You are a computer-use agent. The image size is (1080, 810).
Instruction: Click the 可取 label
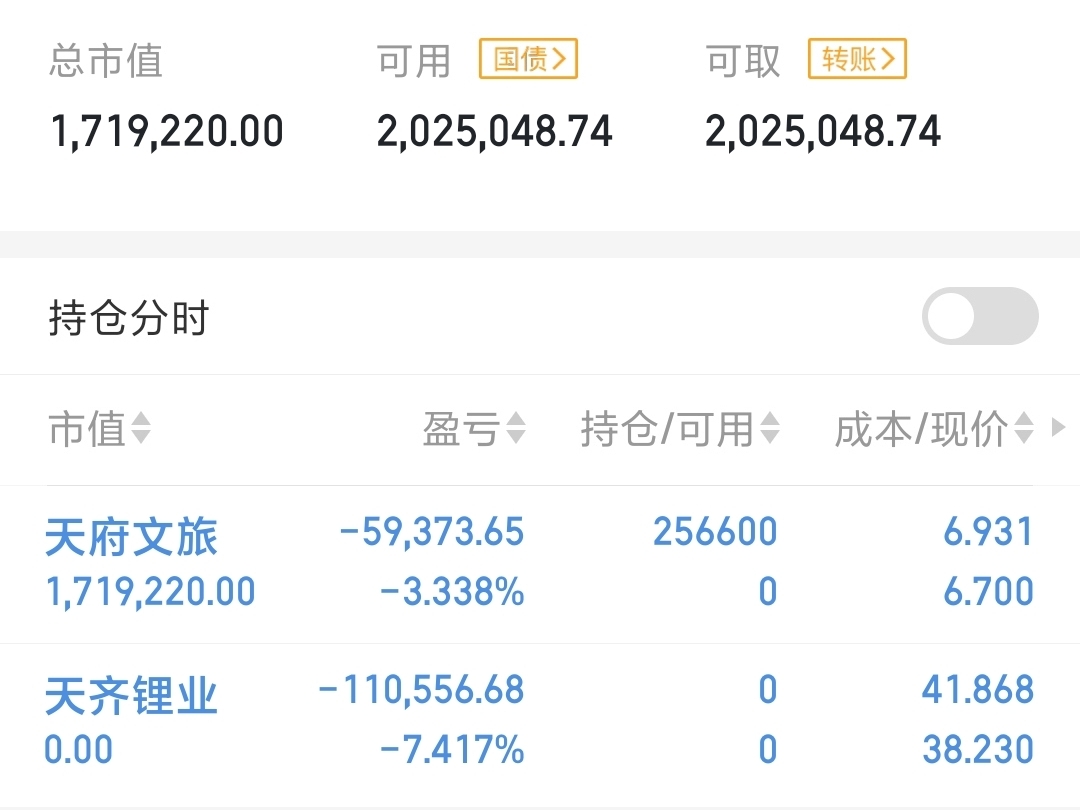[x=742, y=61]
